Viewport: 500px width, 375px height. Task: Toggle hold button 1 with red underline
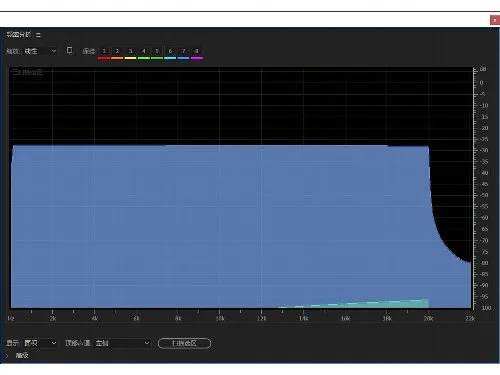tap(104, 51)
